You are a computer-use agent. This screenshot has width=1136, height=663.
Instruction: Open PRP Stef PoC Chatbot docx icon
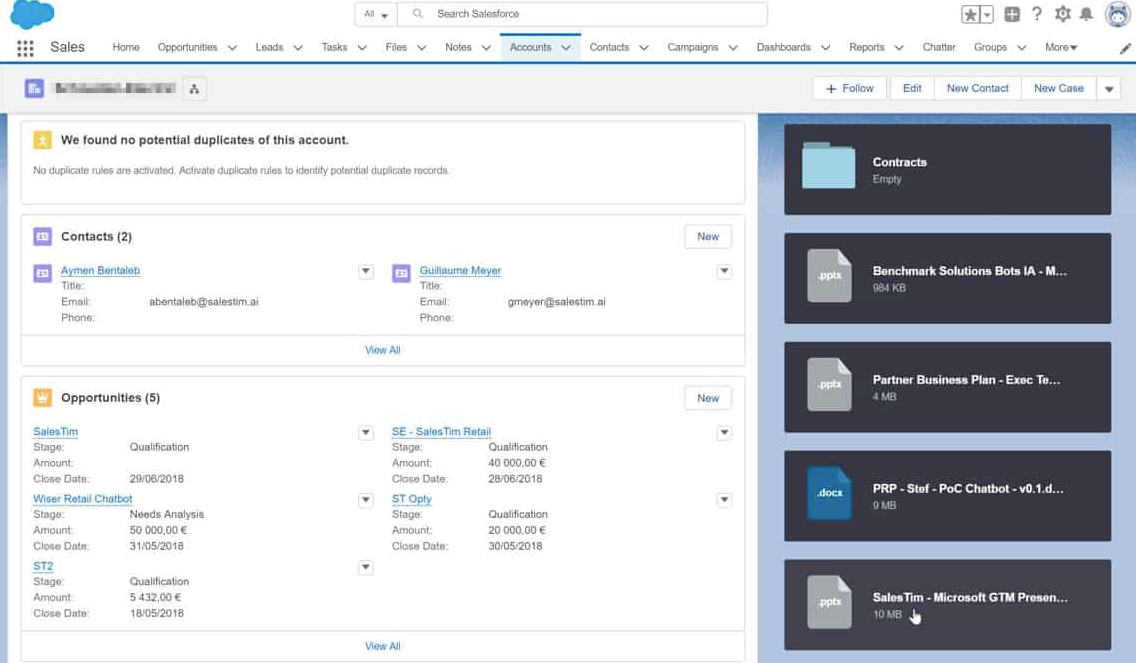coord(830,493)
